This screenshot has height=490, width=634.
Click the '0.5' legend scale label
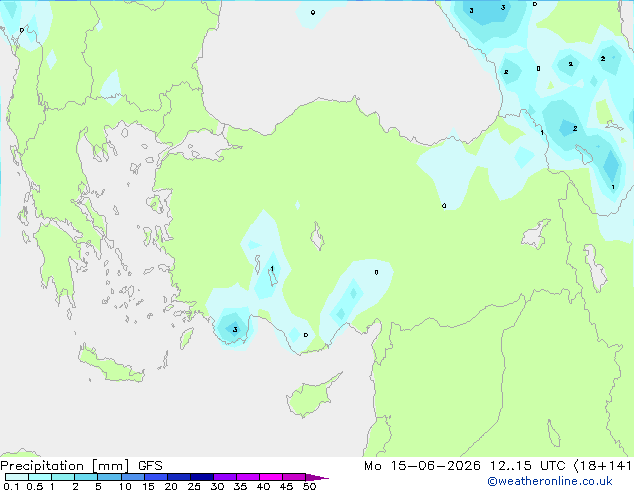[x=35, y=486]
